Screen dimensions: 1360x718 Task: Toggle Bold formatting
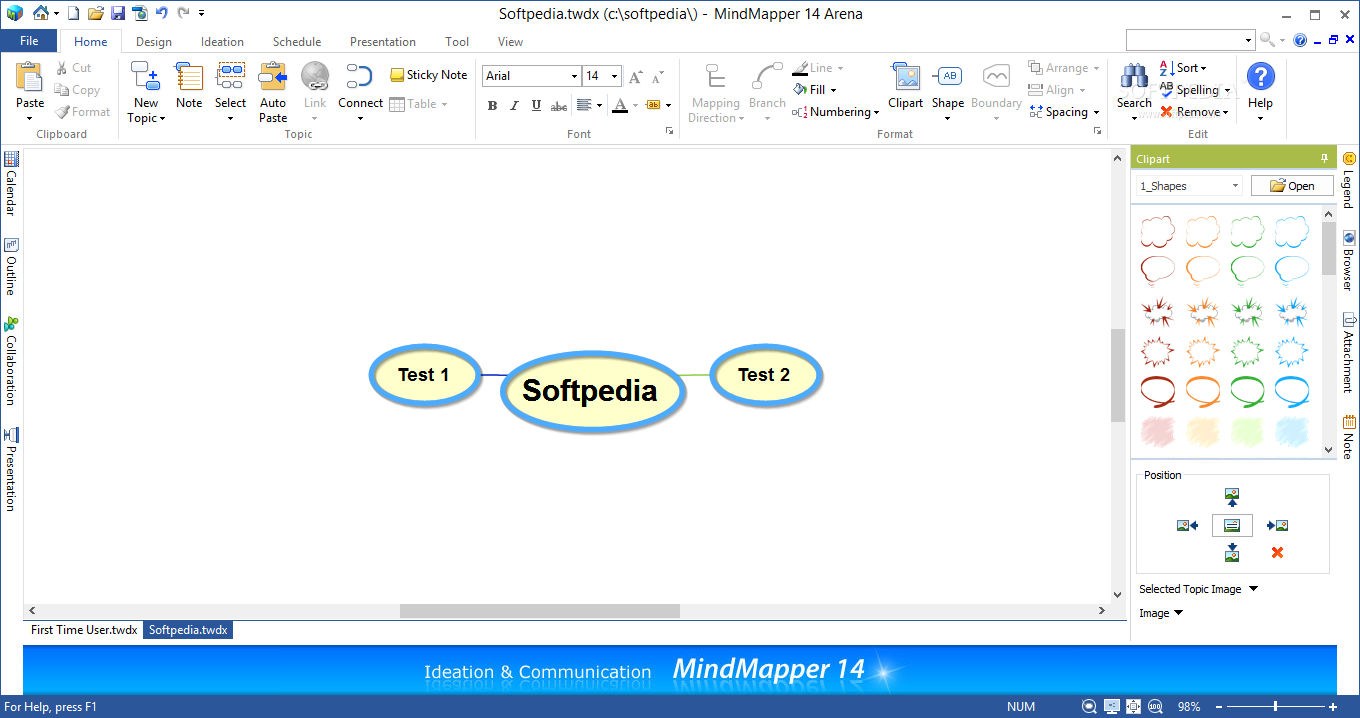click(x=492, y=105)
